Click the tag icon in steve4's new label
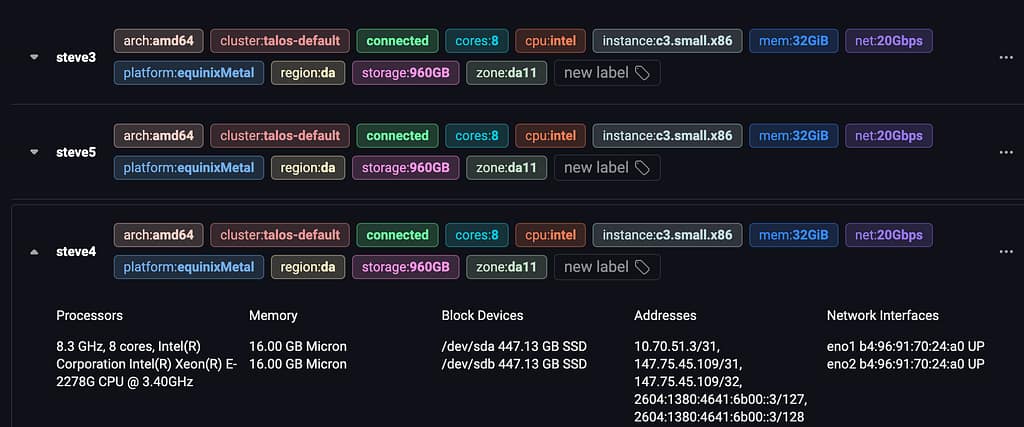Screen dimensions: 1024x427 click(643, 267)
